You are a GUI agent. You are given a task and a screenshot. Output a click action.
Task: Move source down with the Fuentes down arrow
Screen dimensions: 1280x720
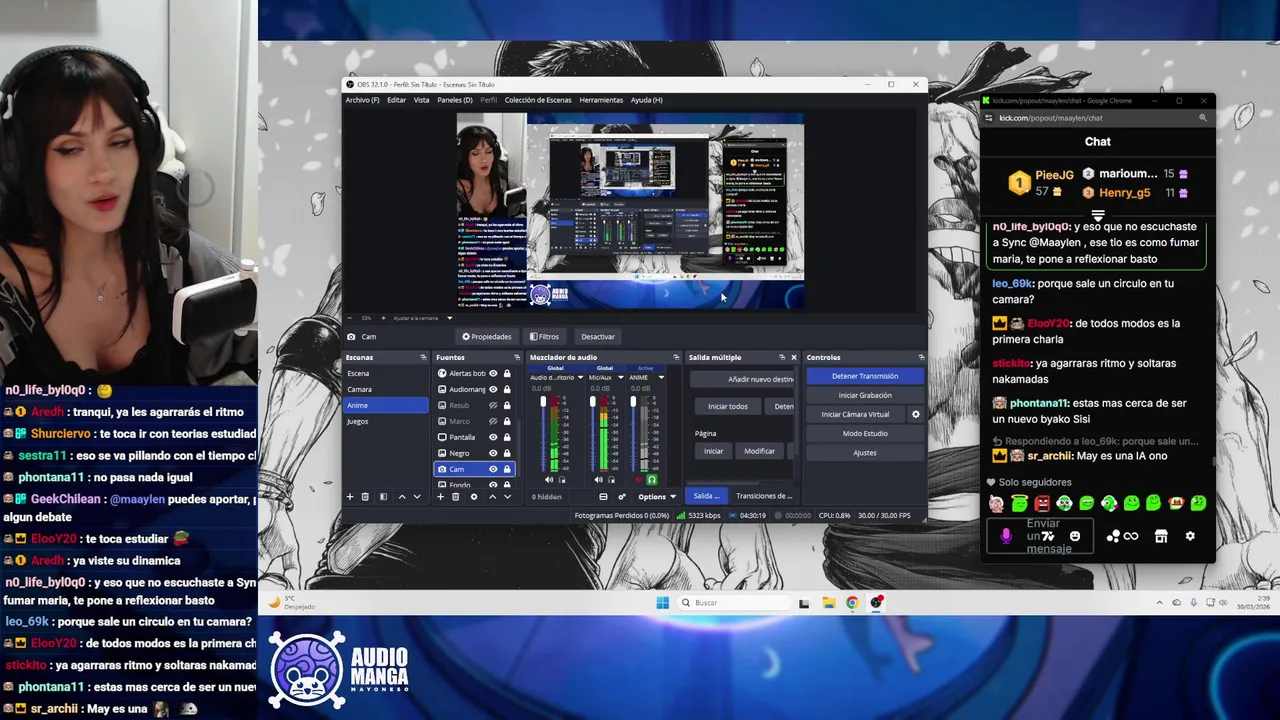pos(507,497)
